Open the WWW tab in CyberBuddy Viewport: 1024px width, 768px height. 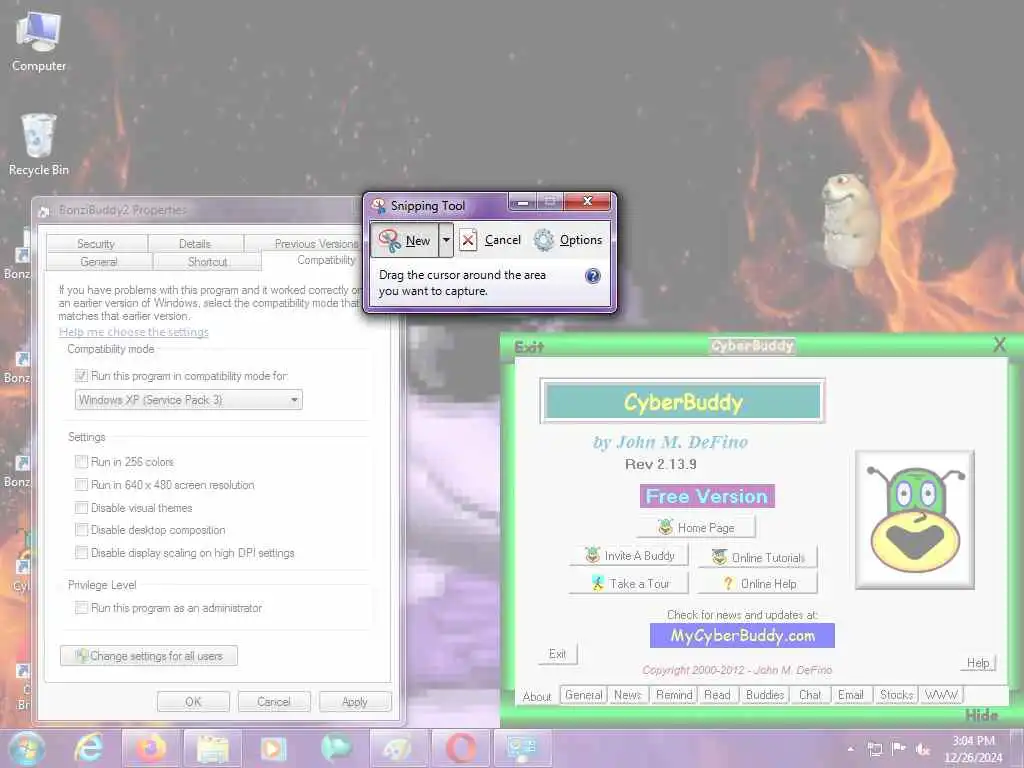941,695
